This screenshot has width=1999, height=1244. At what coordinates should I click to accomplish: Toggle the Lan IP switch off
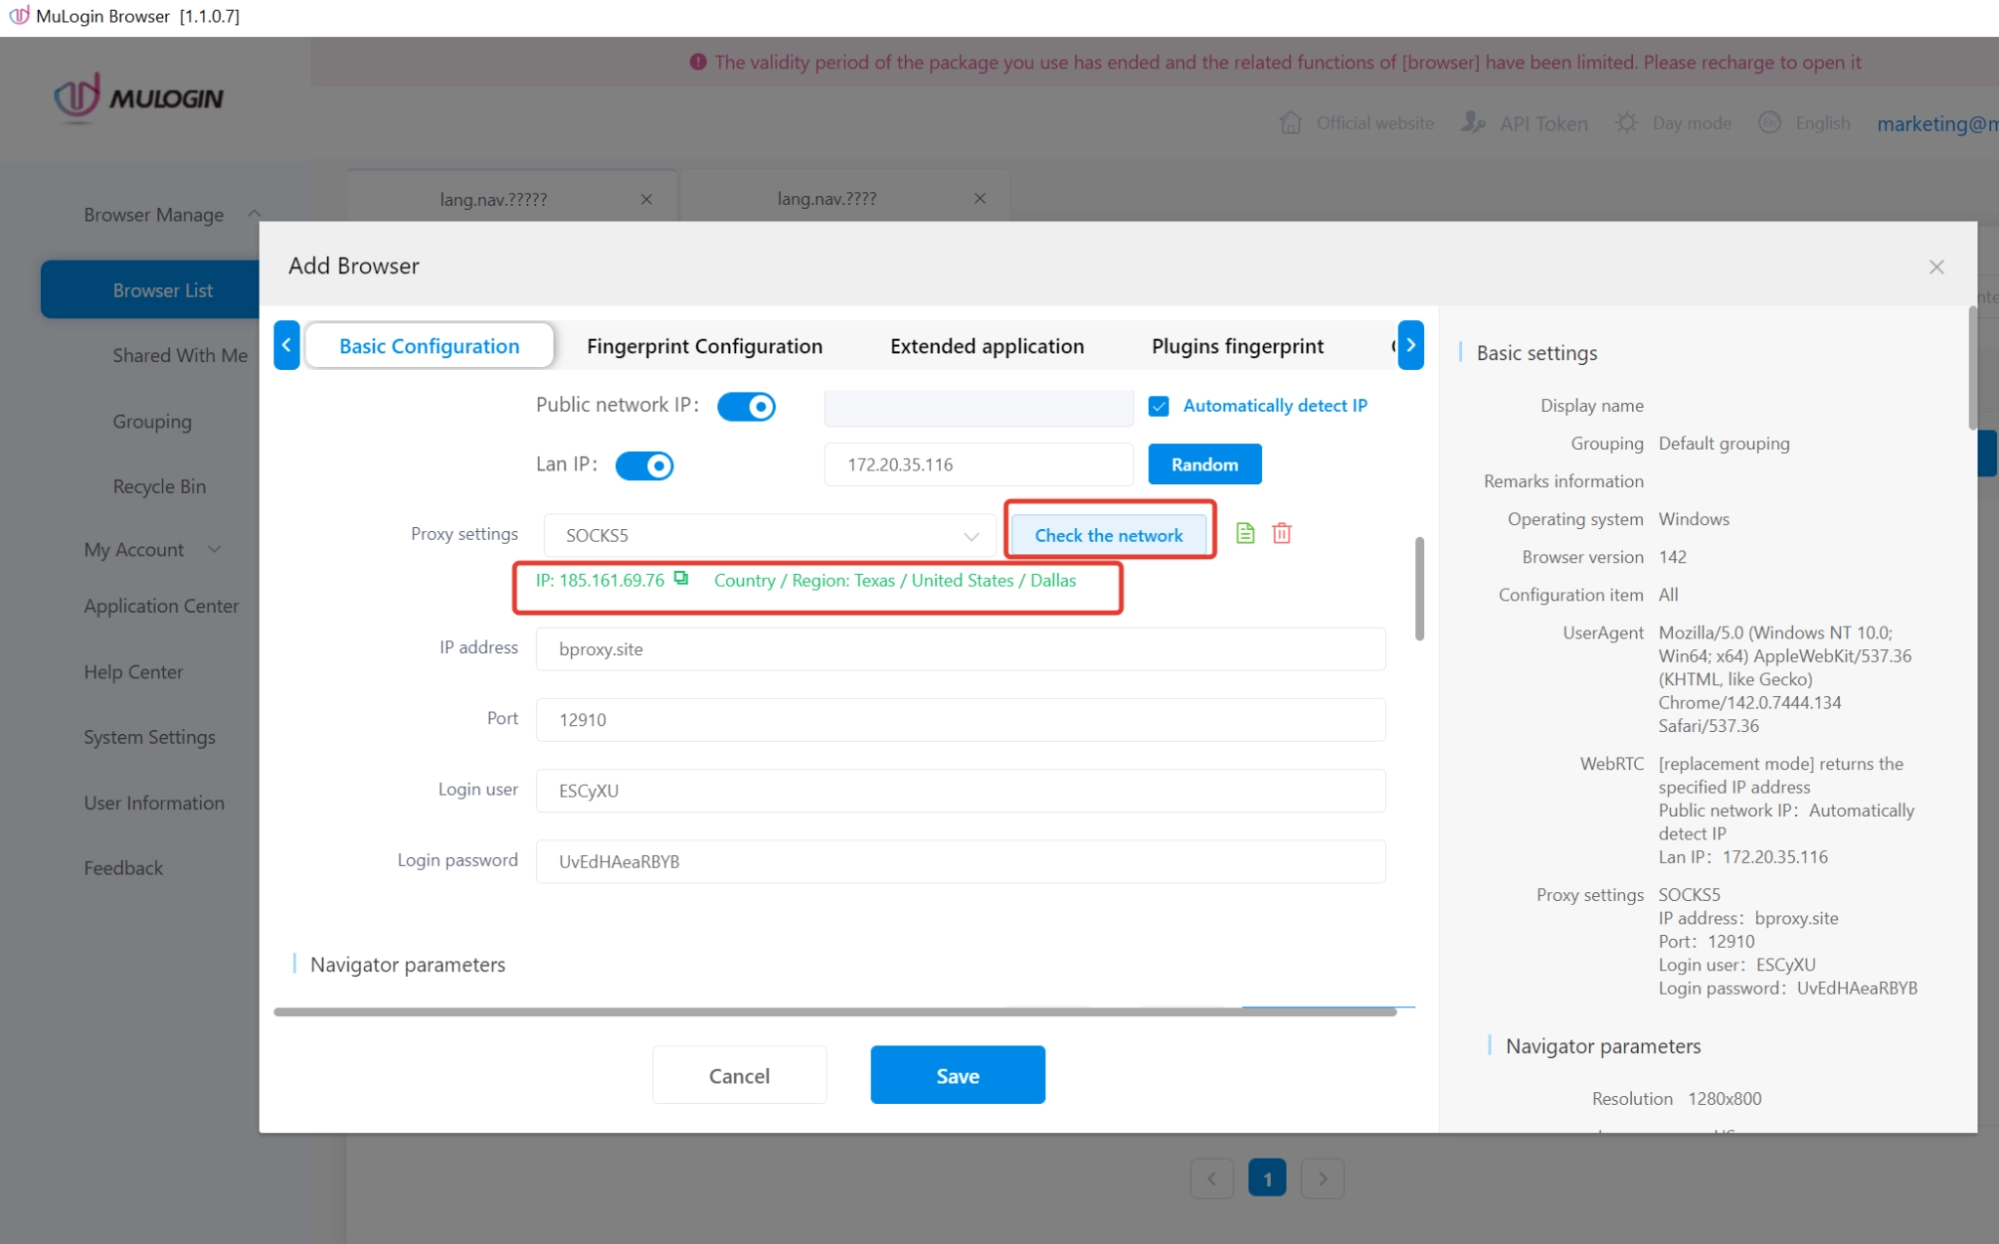click(x=644, y=465)
